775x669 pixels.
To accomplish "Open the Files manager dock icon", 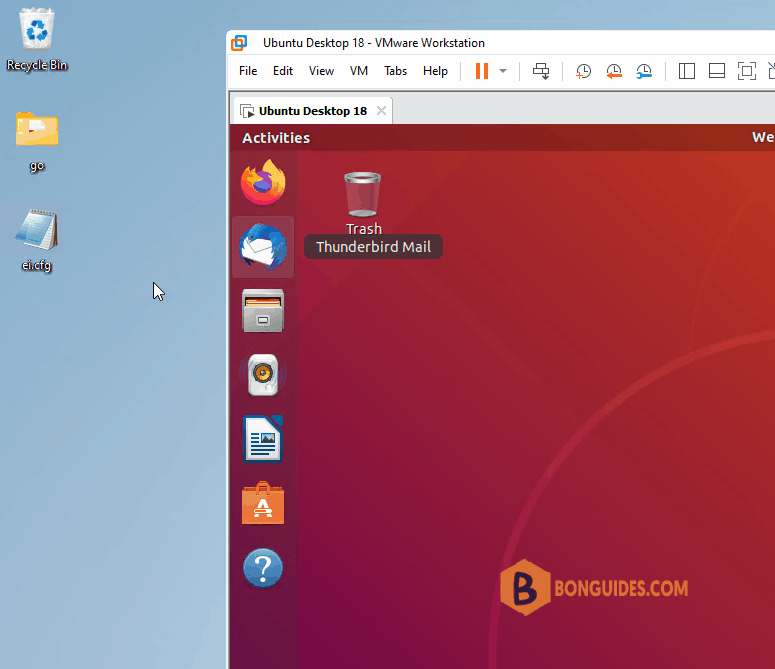I will [x=263, y=311].
